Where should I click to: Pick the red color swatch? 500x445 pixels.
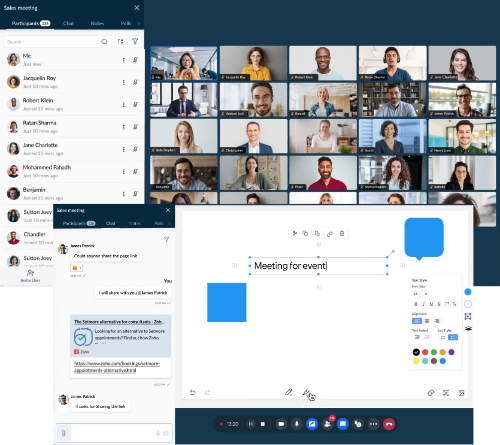[x=425, y=352]
